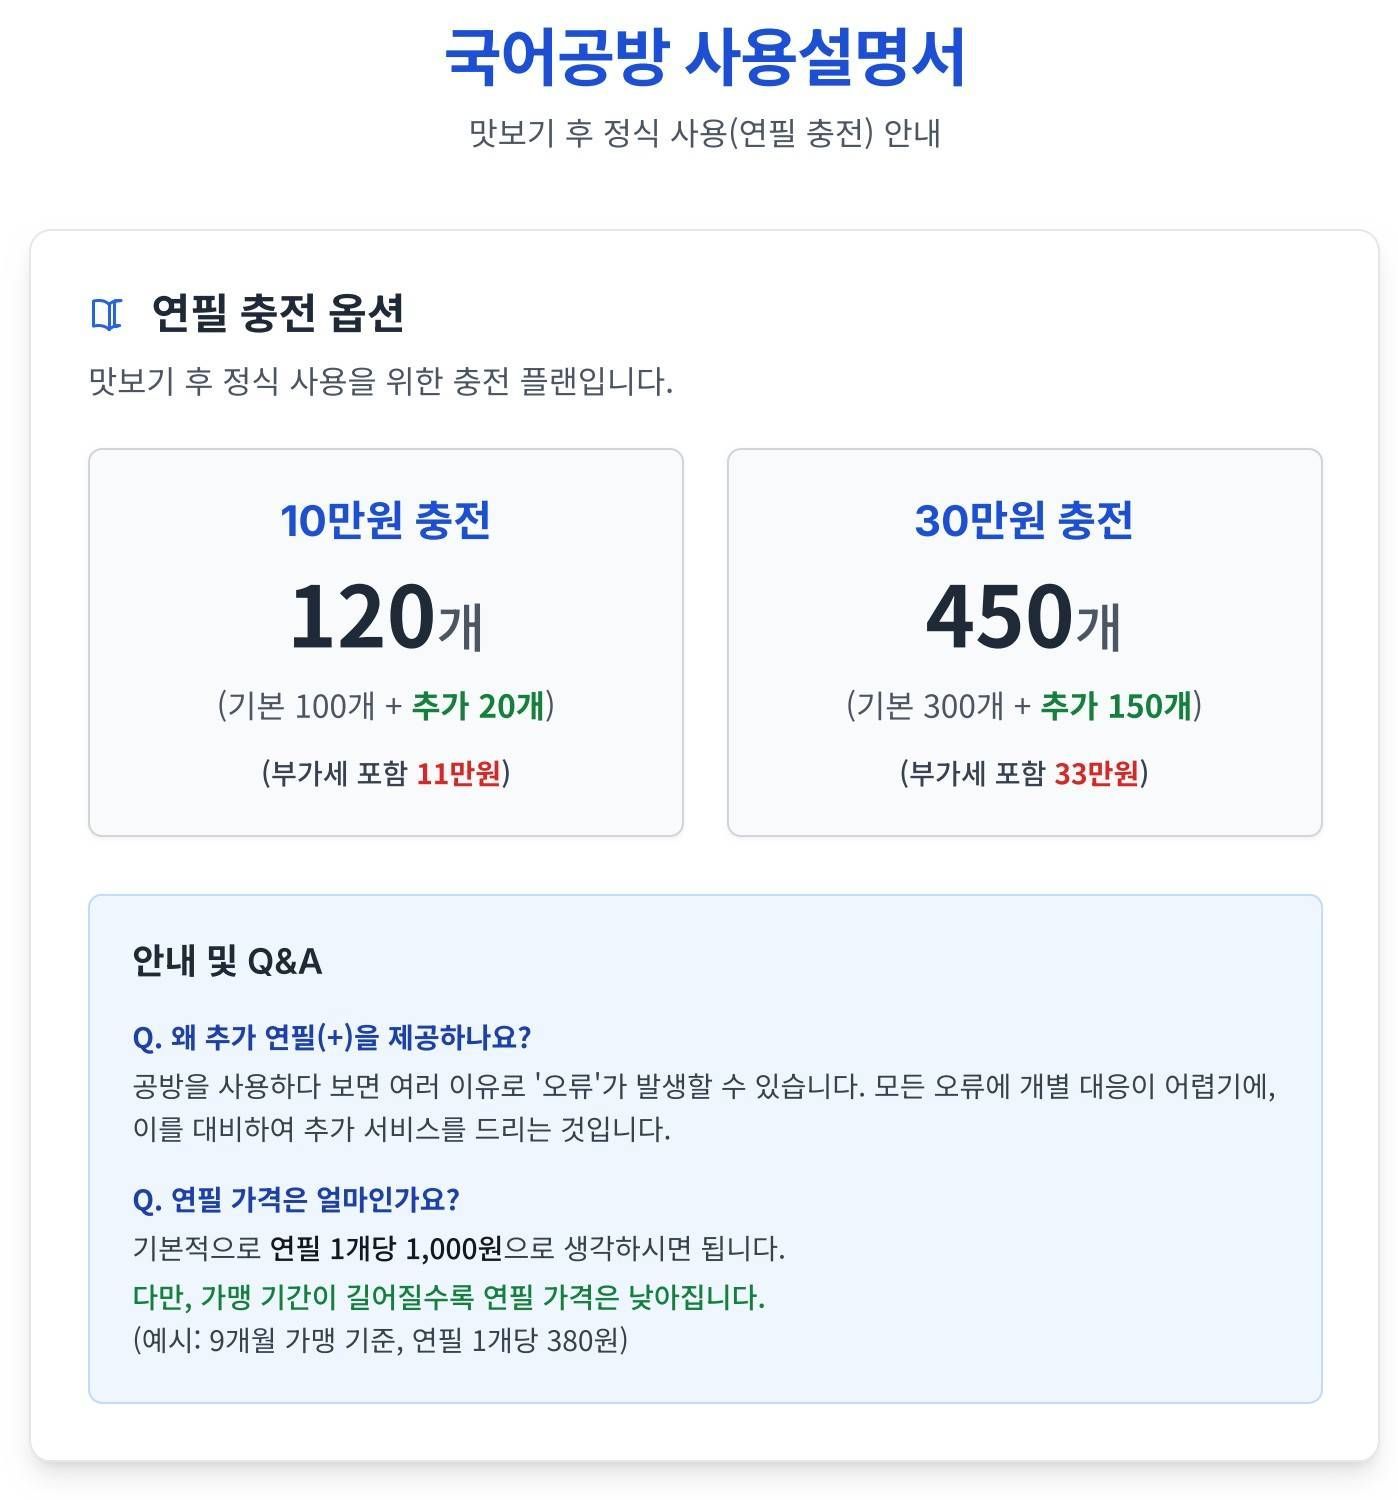Click the 안내 및 Q&A heading
The height and width of the screenshot is (1500, 1398).
pos(227,961)
